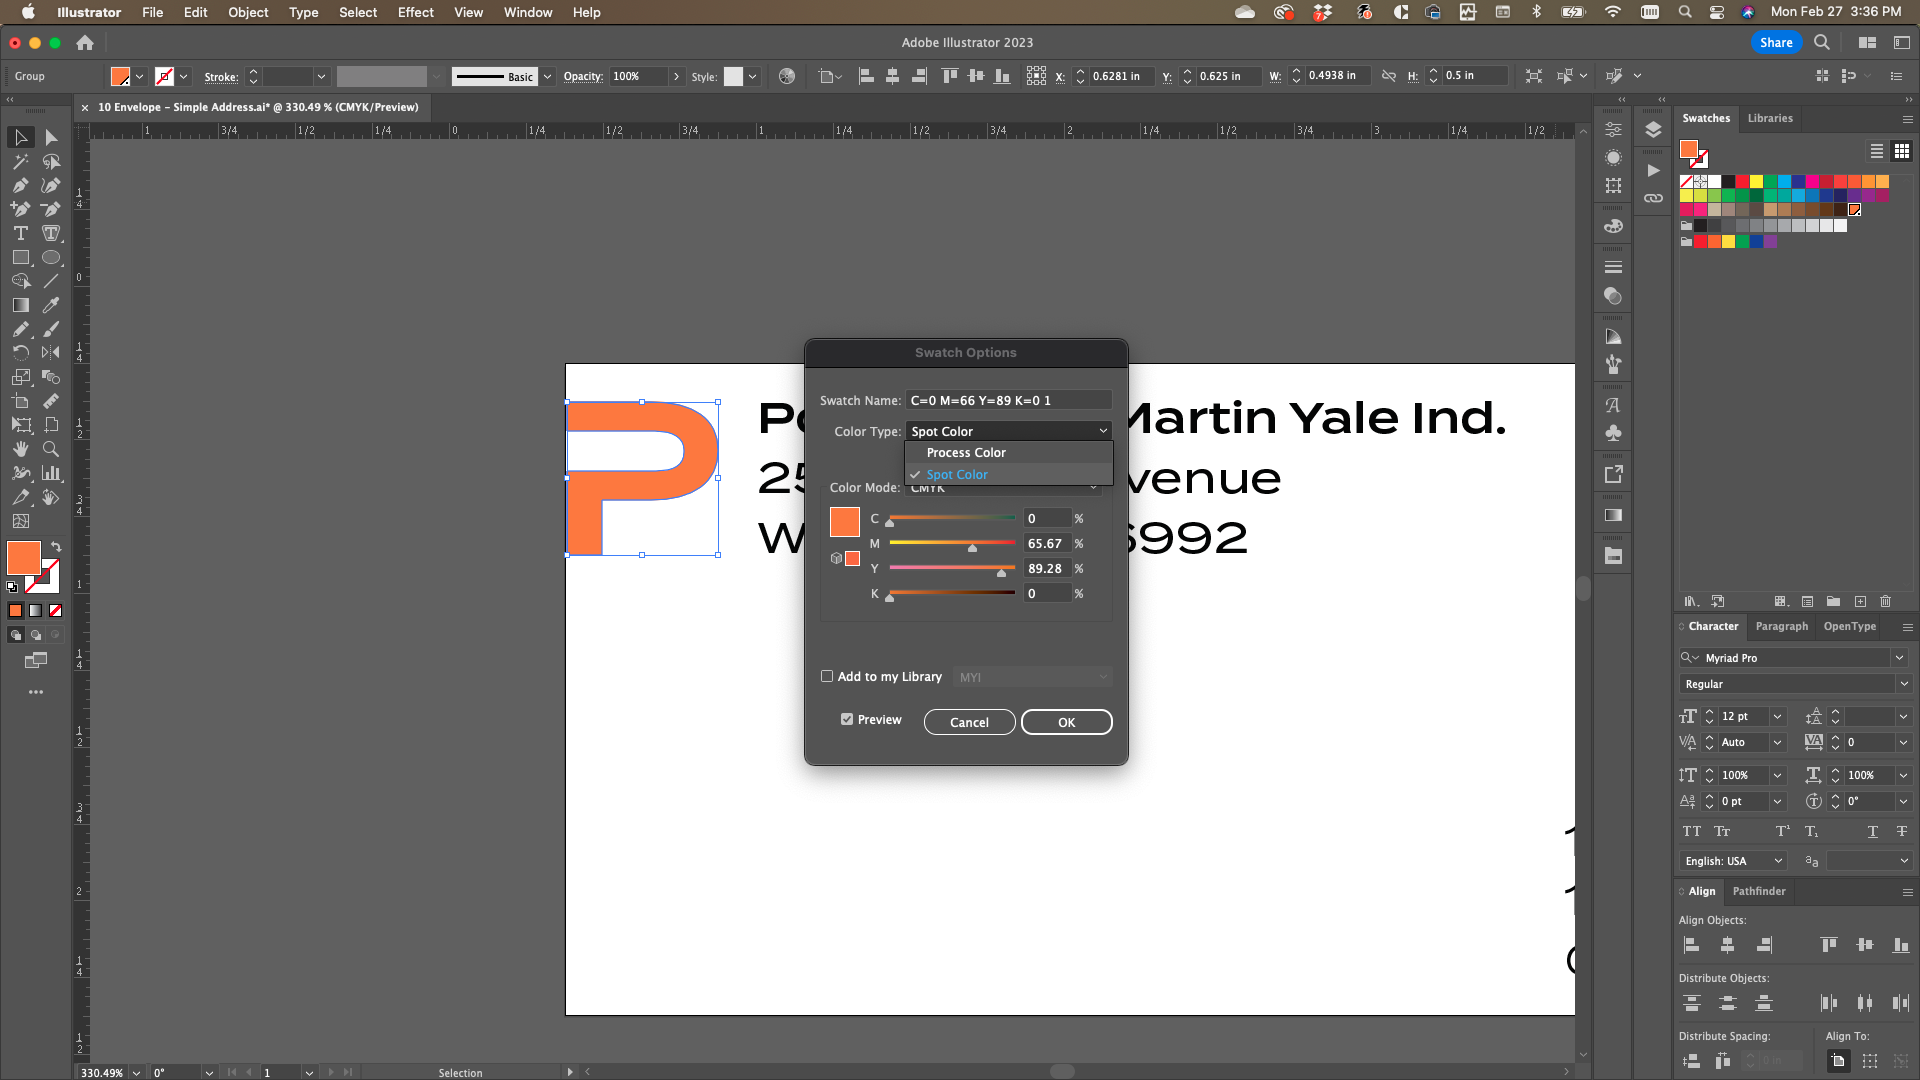Select the Hand tool
The height and width of the screenshot is (1080, 1920).
[x=20, y=449]
